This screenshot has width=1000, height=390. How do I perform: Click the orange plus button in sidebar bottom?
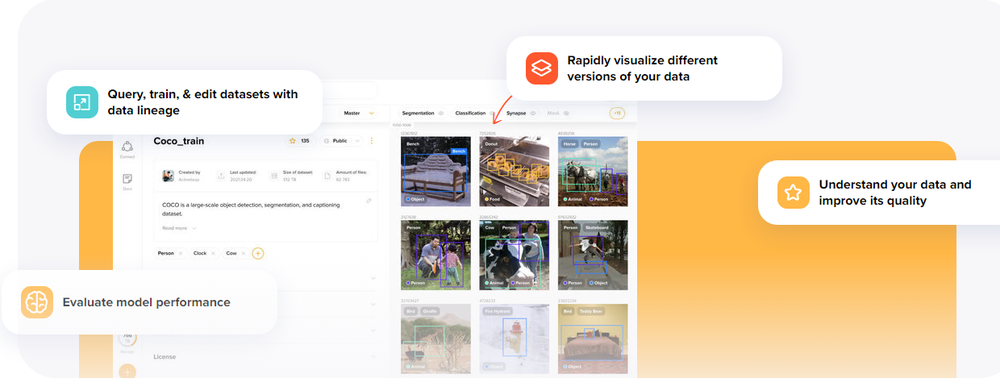click(x=127, y=372)
